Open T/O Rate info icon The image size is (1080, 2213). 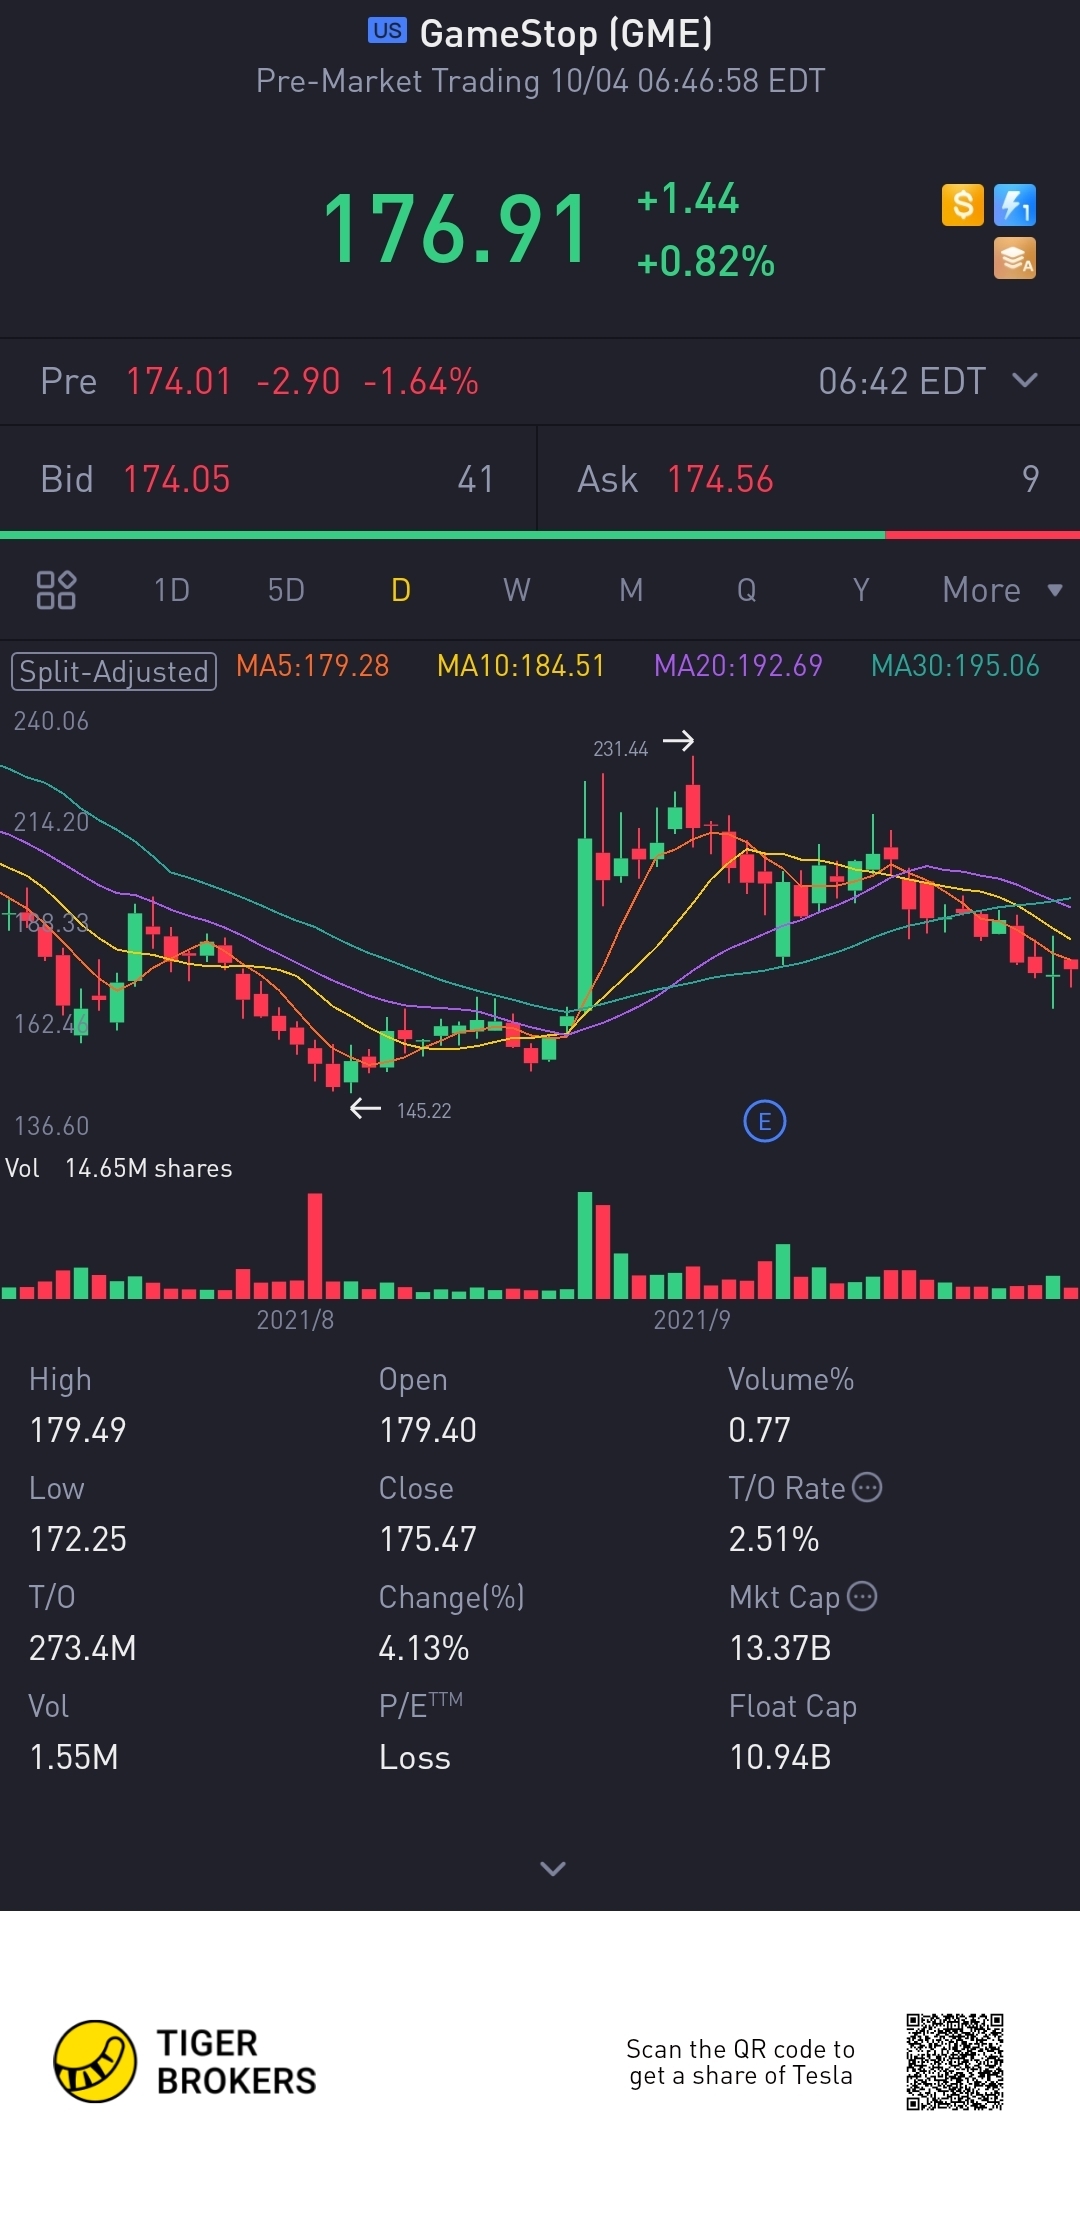click(x=867, y=1487)
